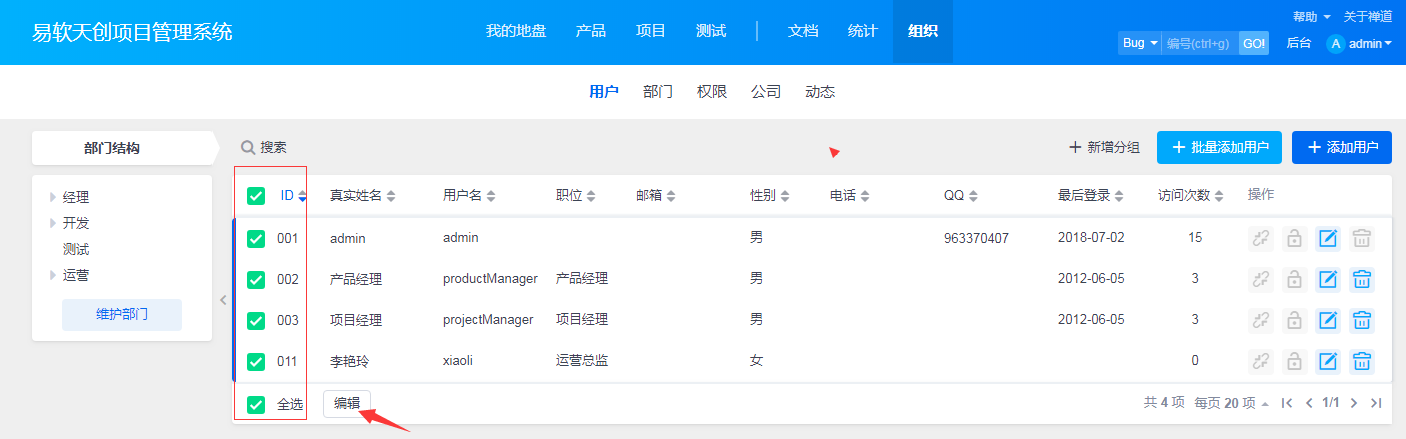The image size is (1406, 439).
Task: Sort by 访问次数 column
Action: click(x=1191, y=196)
